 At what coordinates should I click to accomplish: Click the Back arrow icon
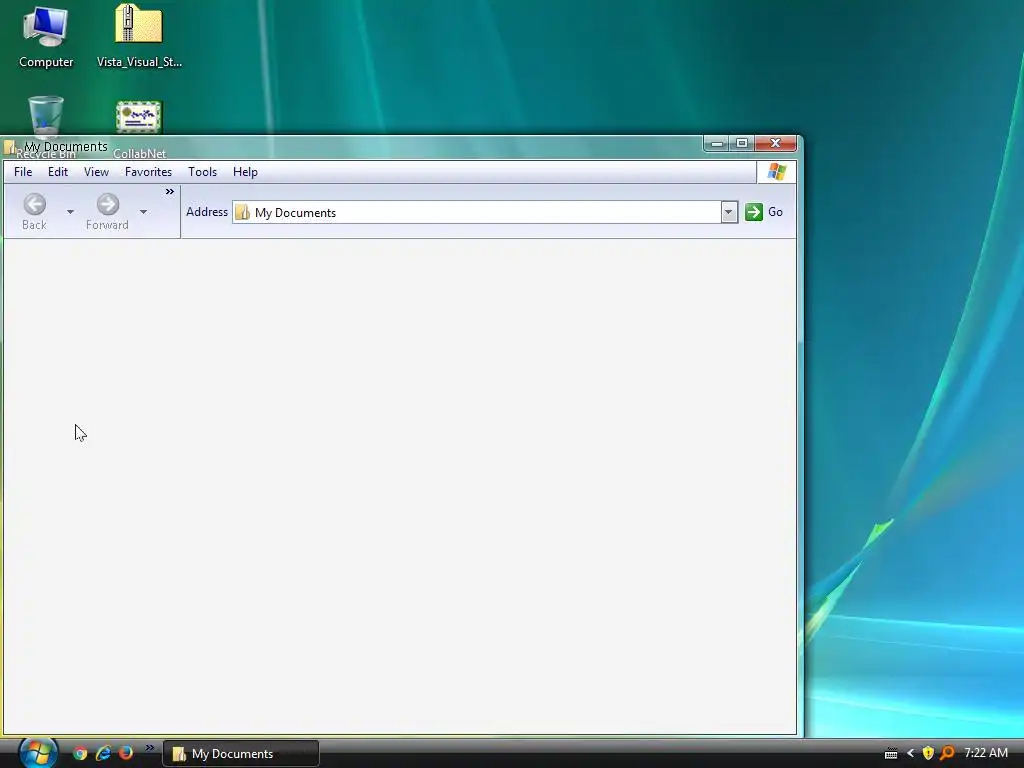35,204
